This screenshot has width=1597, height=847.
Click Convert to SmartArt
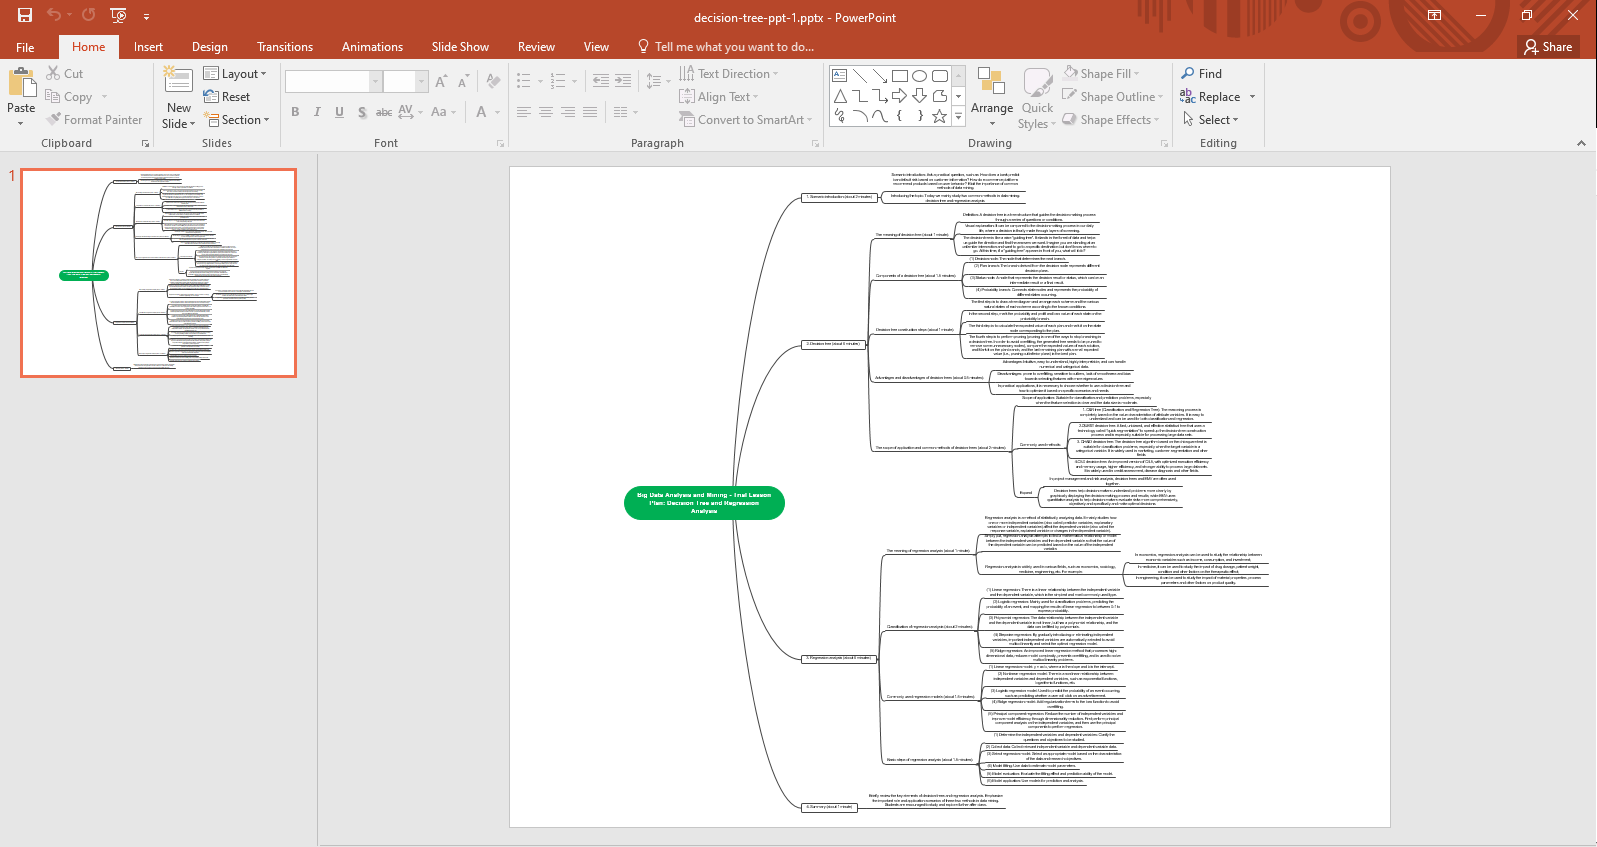tap(745, 120)
